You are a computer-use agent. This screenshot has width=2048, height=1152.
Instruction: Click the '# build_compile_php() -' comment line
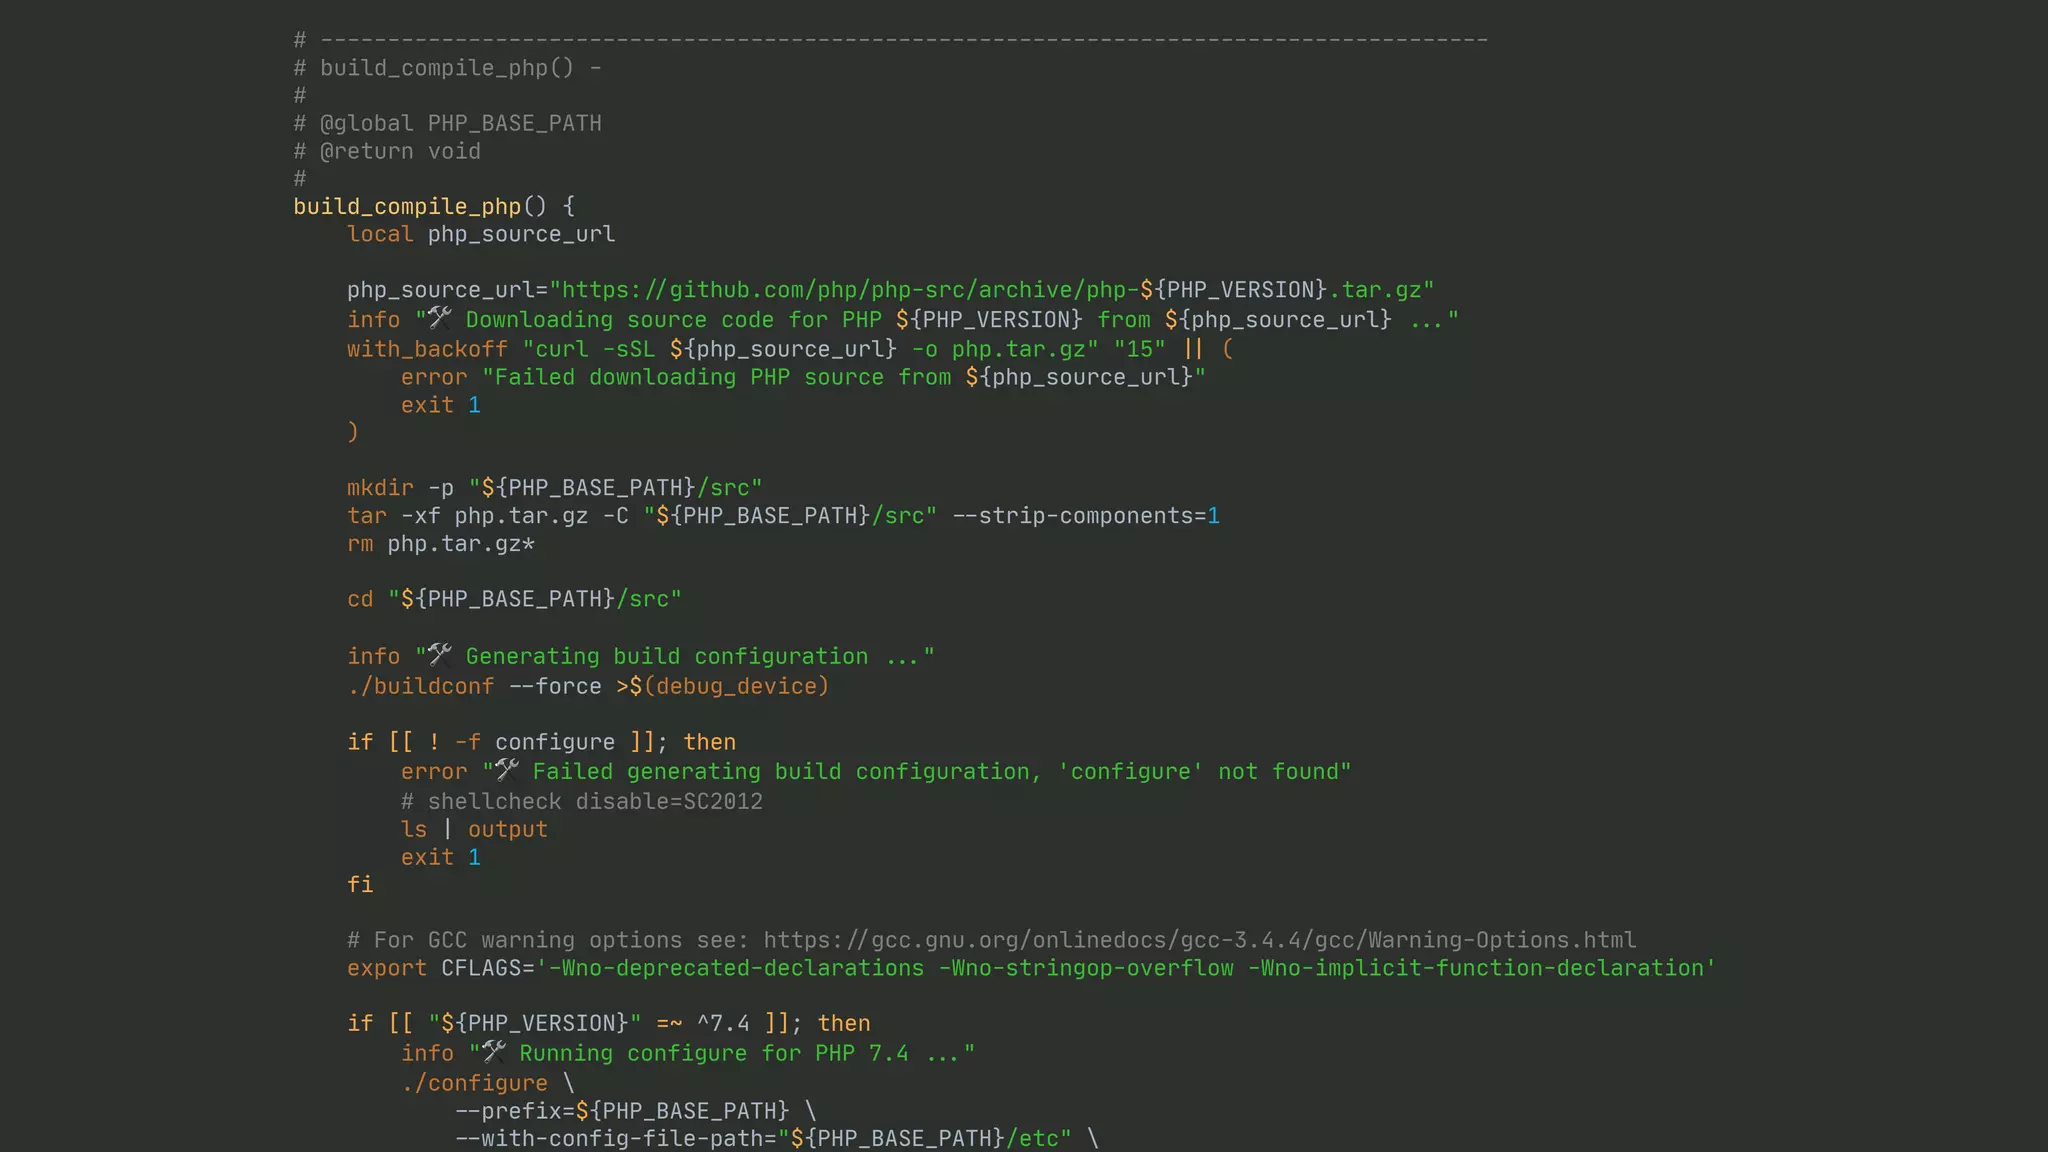447,68
